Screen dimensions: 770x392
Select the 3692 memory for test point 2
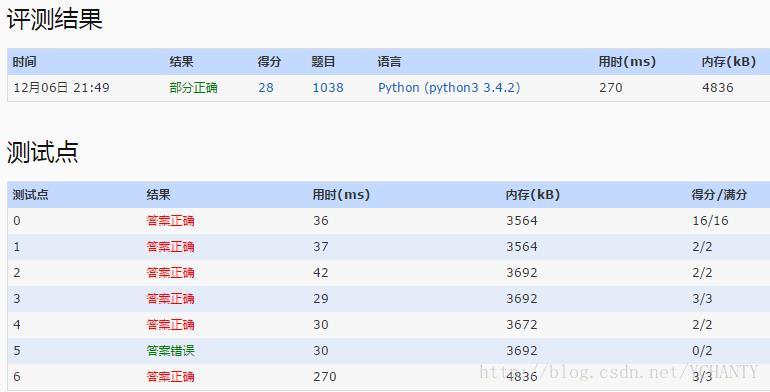point(522,273)
